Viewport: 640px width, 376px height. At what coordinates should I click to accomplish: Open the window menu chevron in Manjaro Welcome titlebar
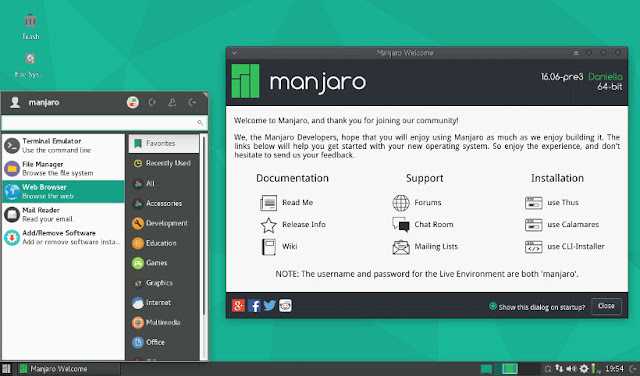pyautogui.click(x=234, y=53)
